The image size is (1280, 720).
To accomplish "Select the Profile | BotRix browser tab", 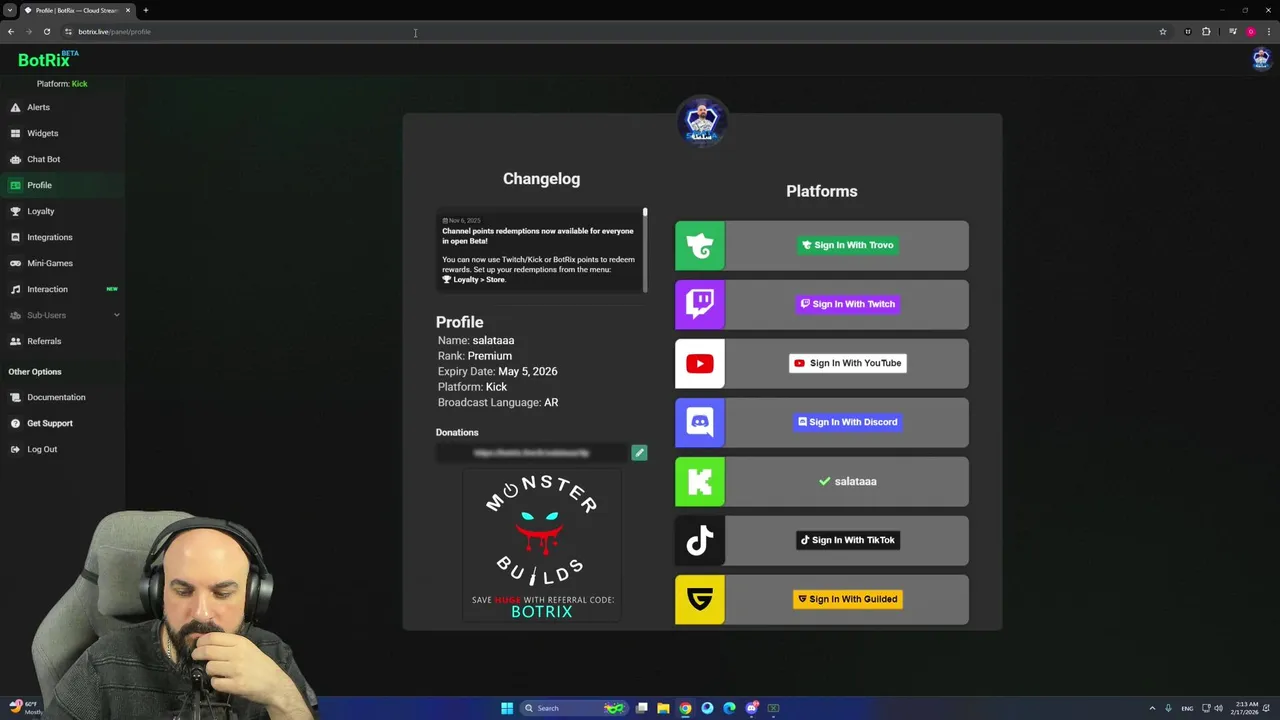I will coord(78,10).
